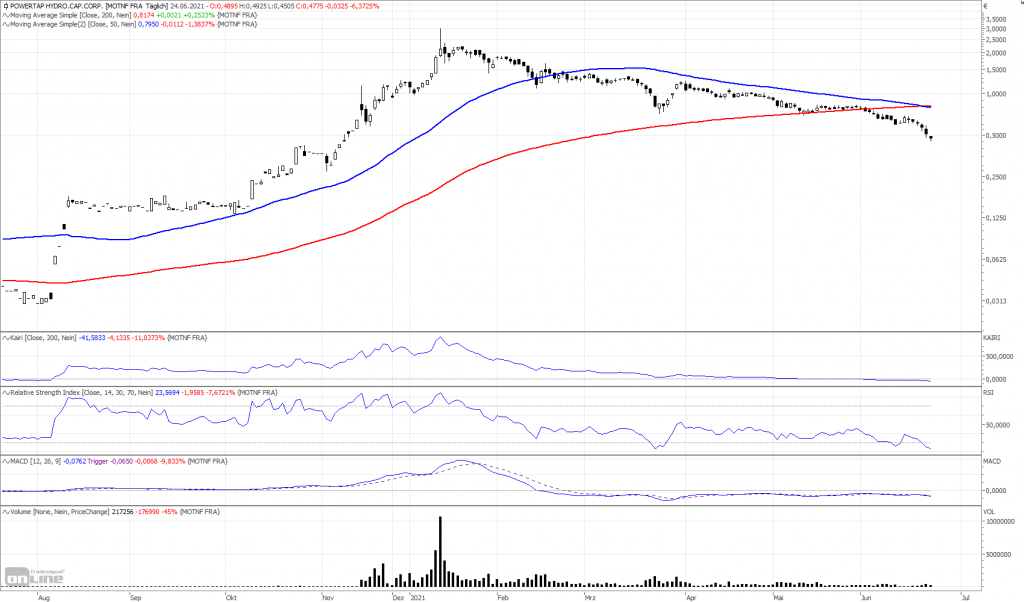Select the Moving Average Simple [Close, 200, Nein] label

pos(71,15)
